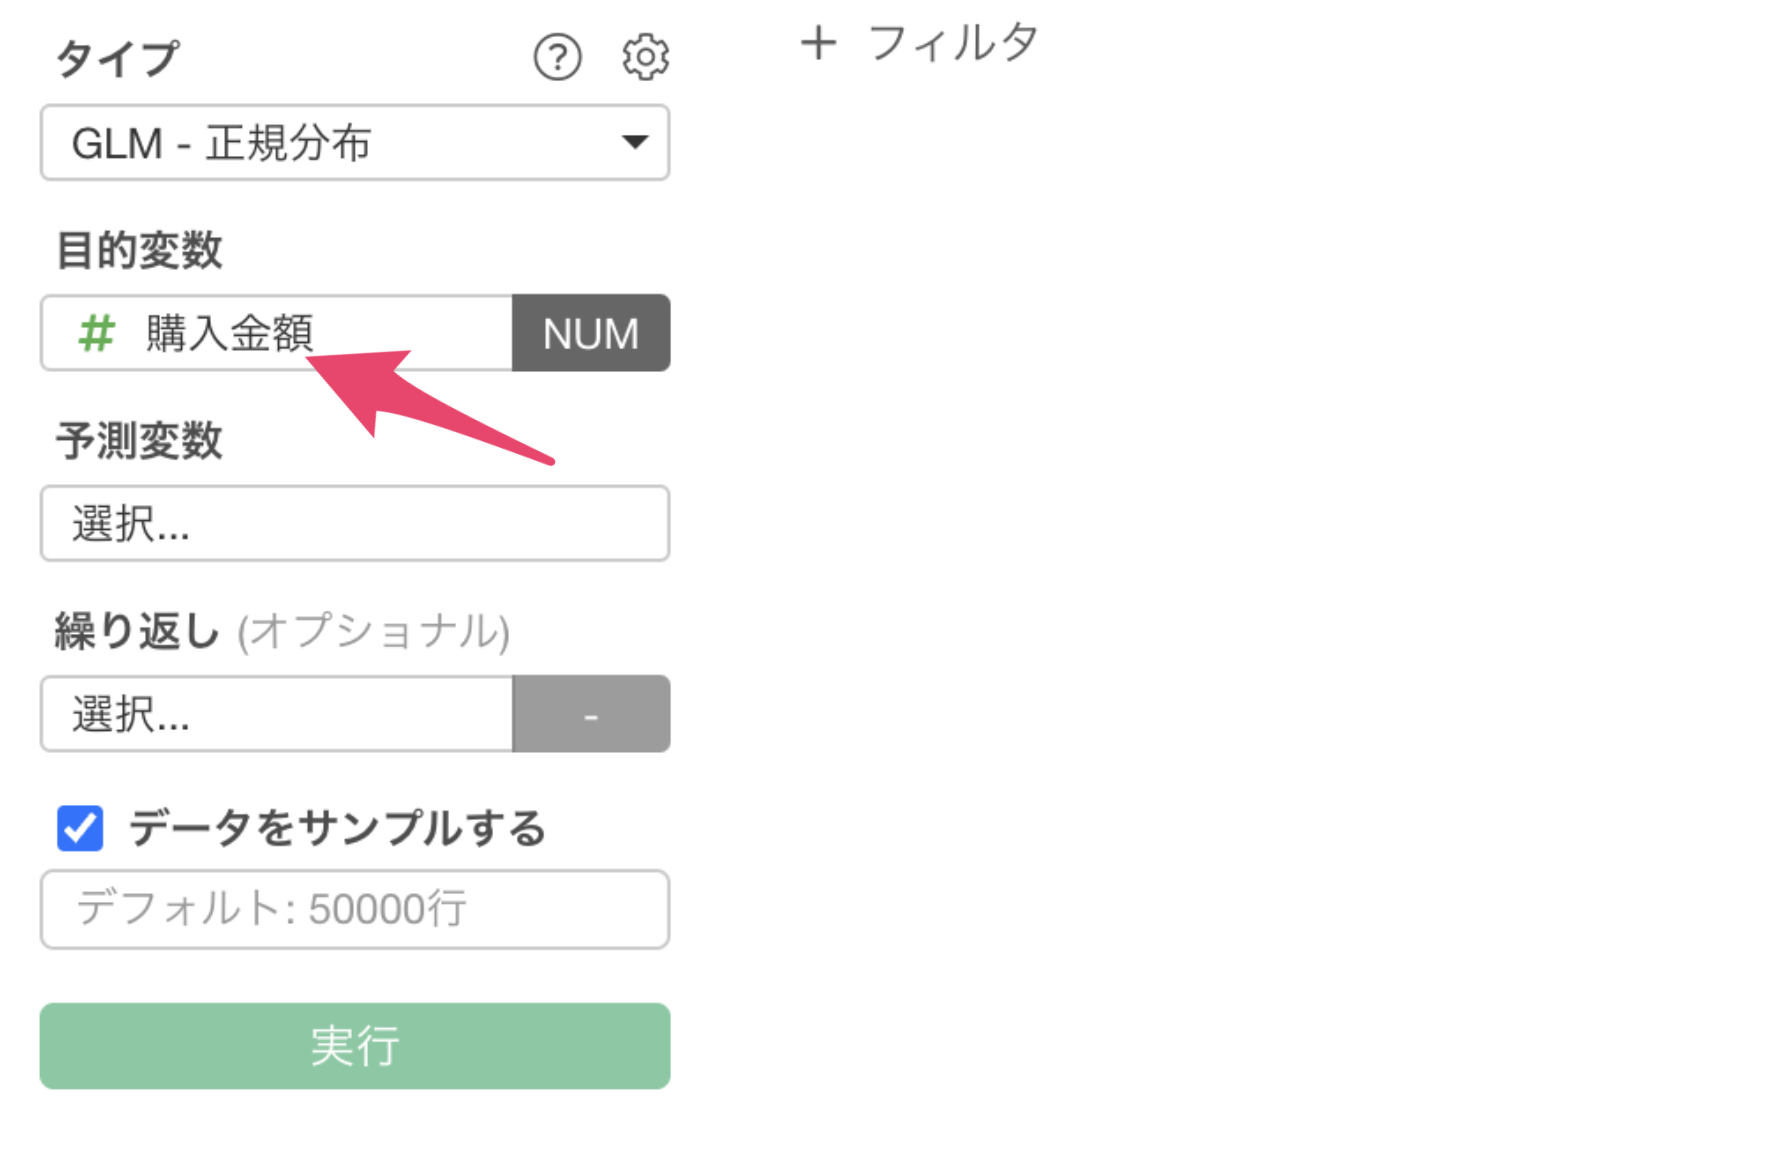Image resolution: width=1770 pixels, height=1154 pixels.
Task: Open the gear settings icon
Action: click(645, 57)
